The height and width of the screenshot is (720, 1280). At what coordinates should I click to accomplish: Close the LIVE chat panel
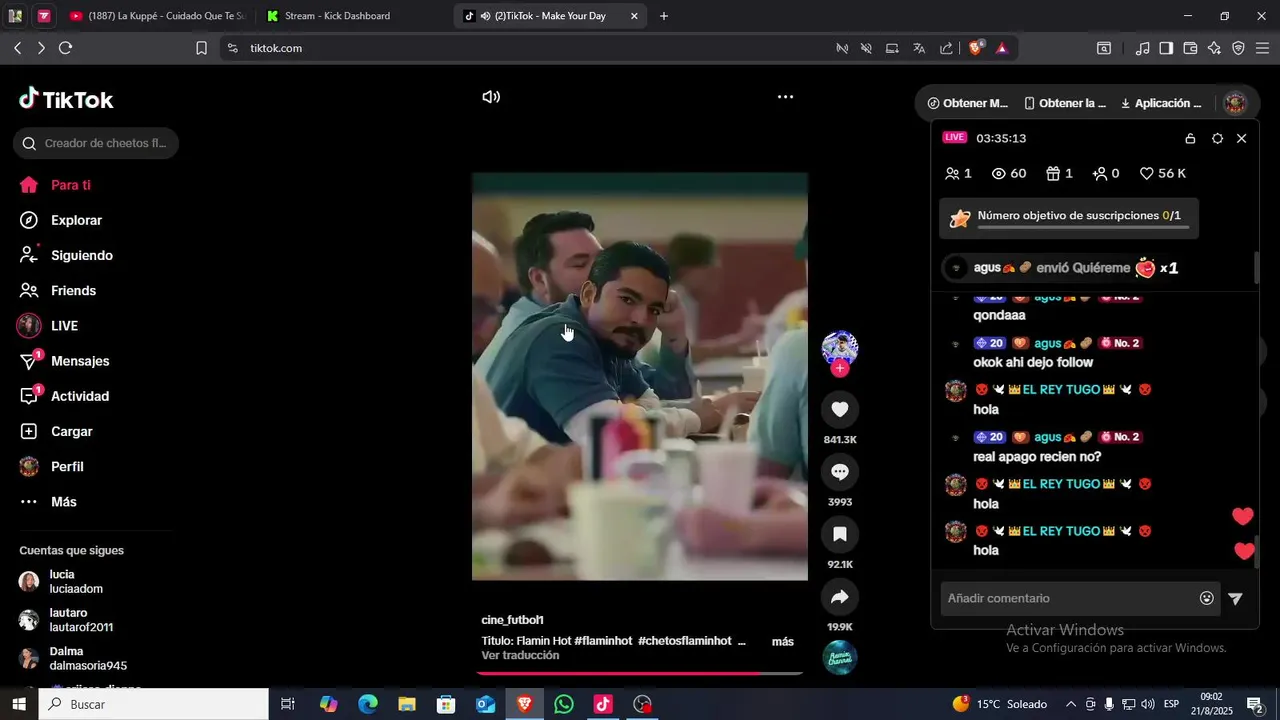[1242, 139]
